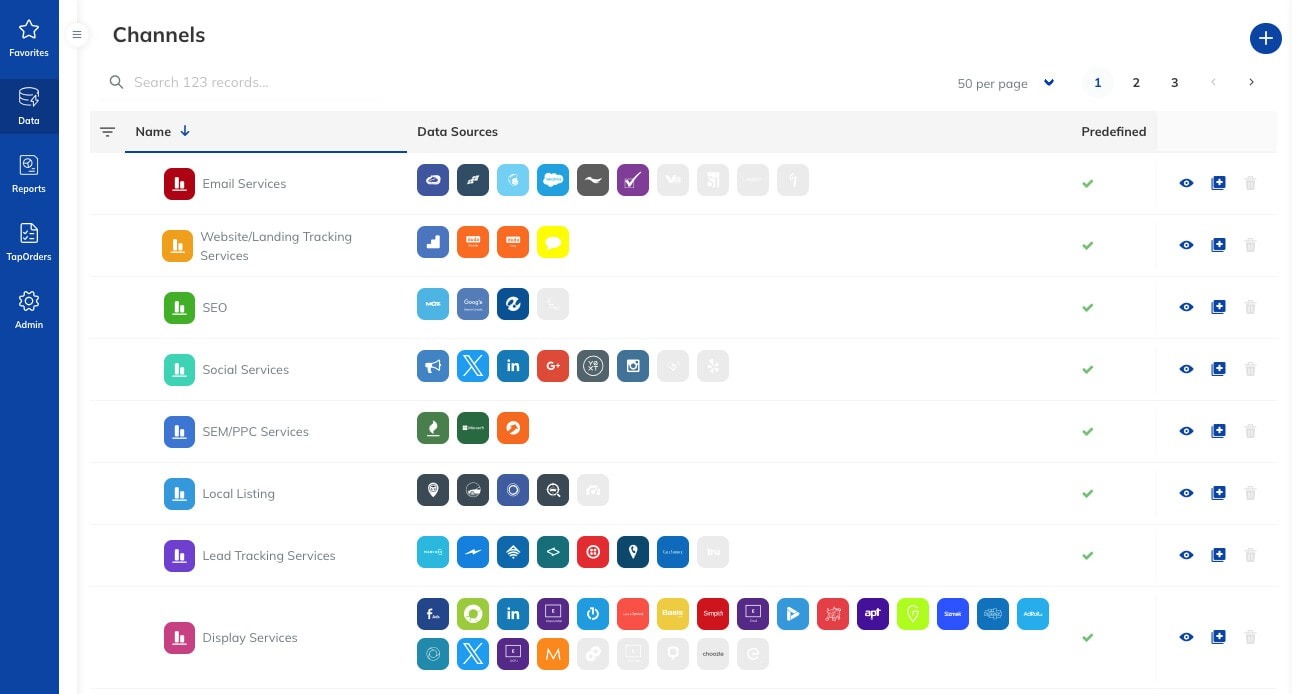Click the next page chevron arrow
Viewport: 1293px width, 694px height.
pyautogui.click(x=1251, y=82)
